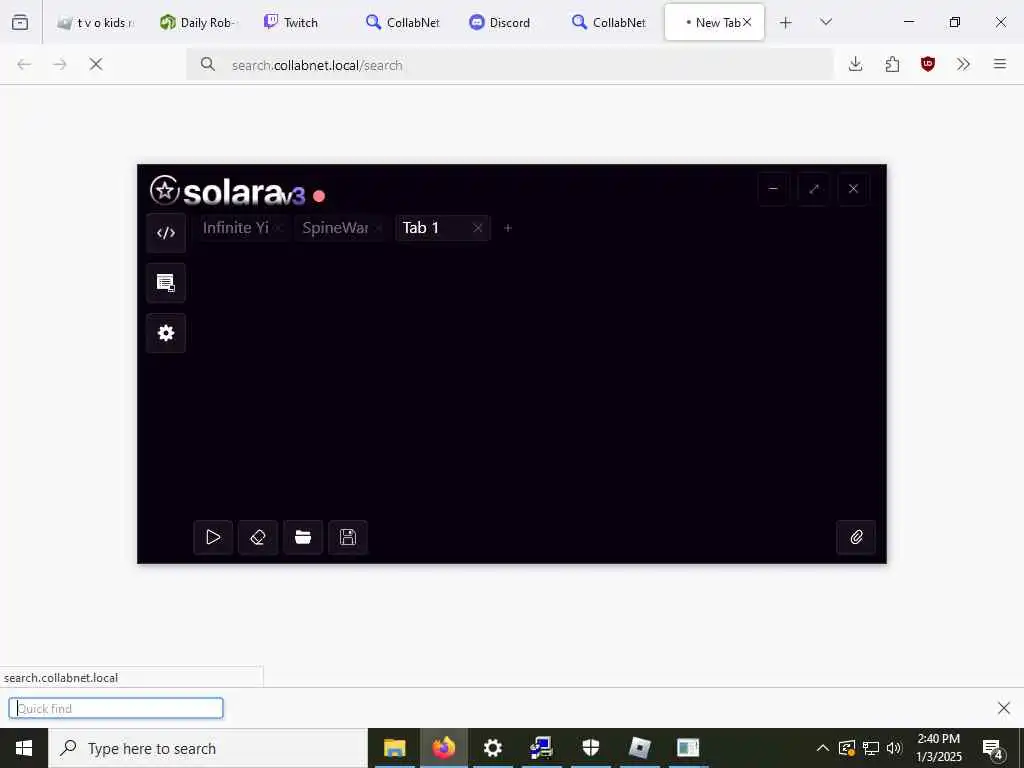Screen dimensions: 1024x768
Task: Run the script with the play button
Action: (x=213, y=537)
